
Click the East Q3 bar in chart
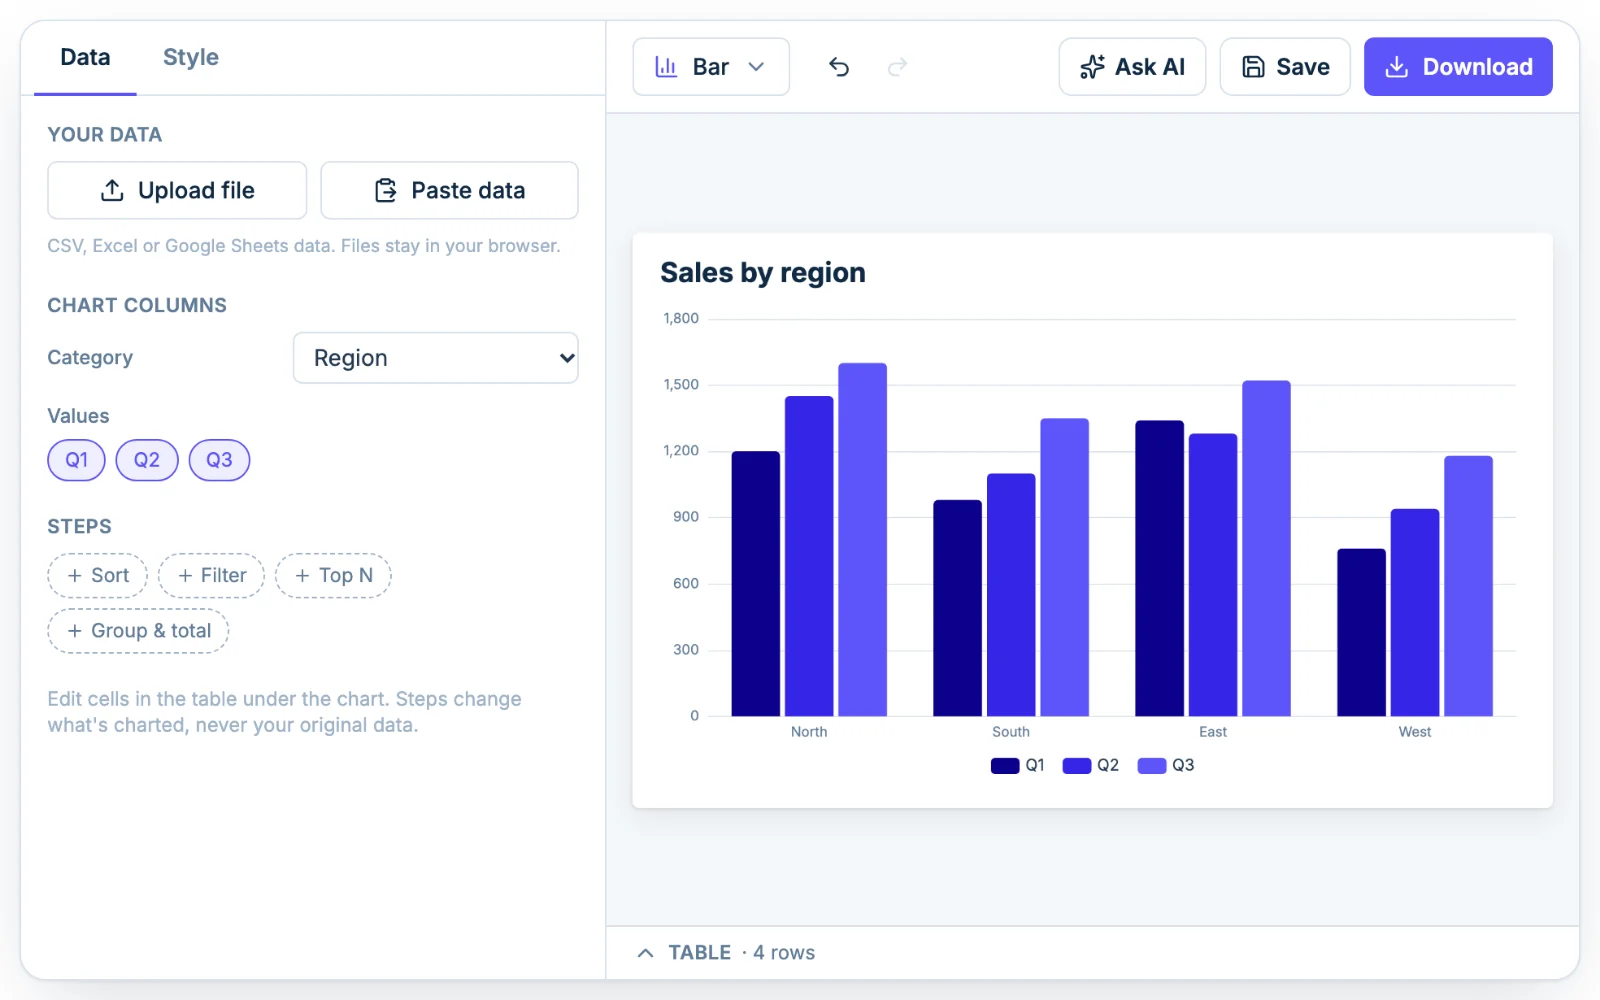[x=1267, y=549]
